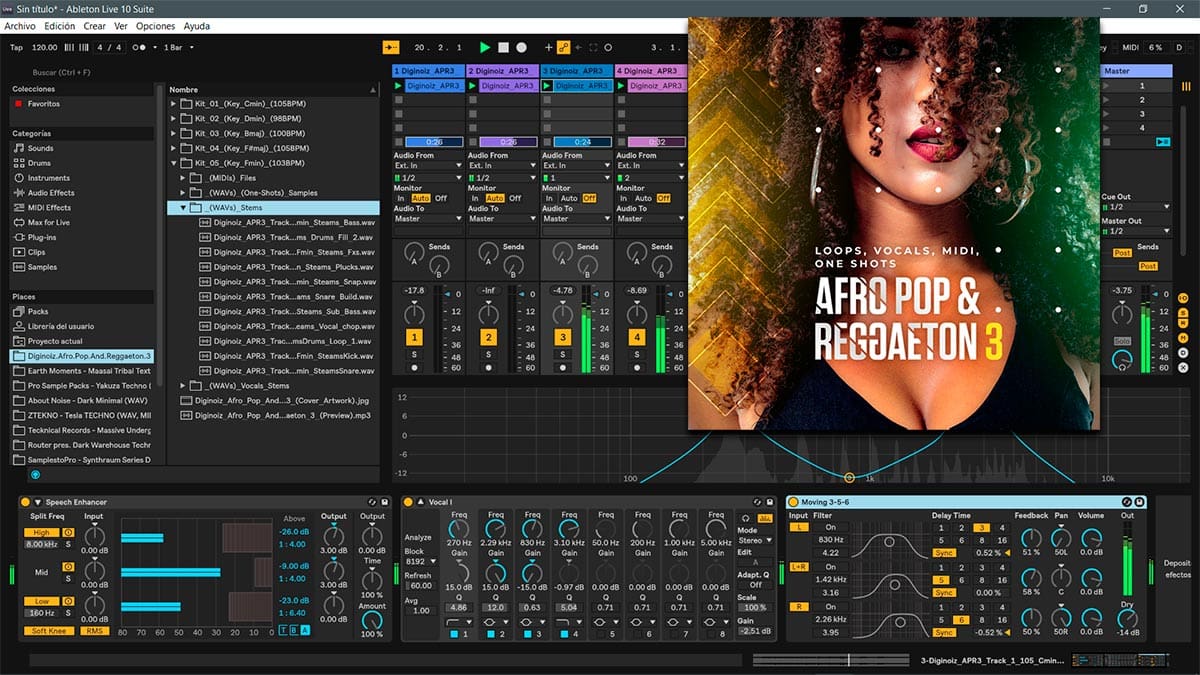The width and height of the screenshot is (1200, 675).
Task: Click the Favoritos red collection icon
Action: (18, 104)
